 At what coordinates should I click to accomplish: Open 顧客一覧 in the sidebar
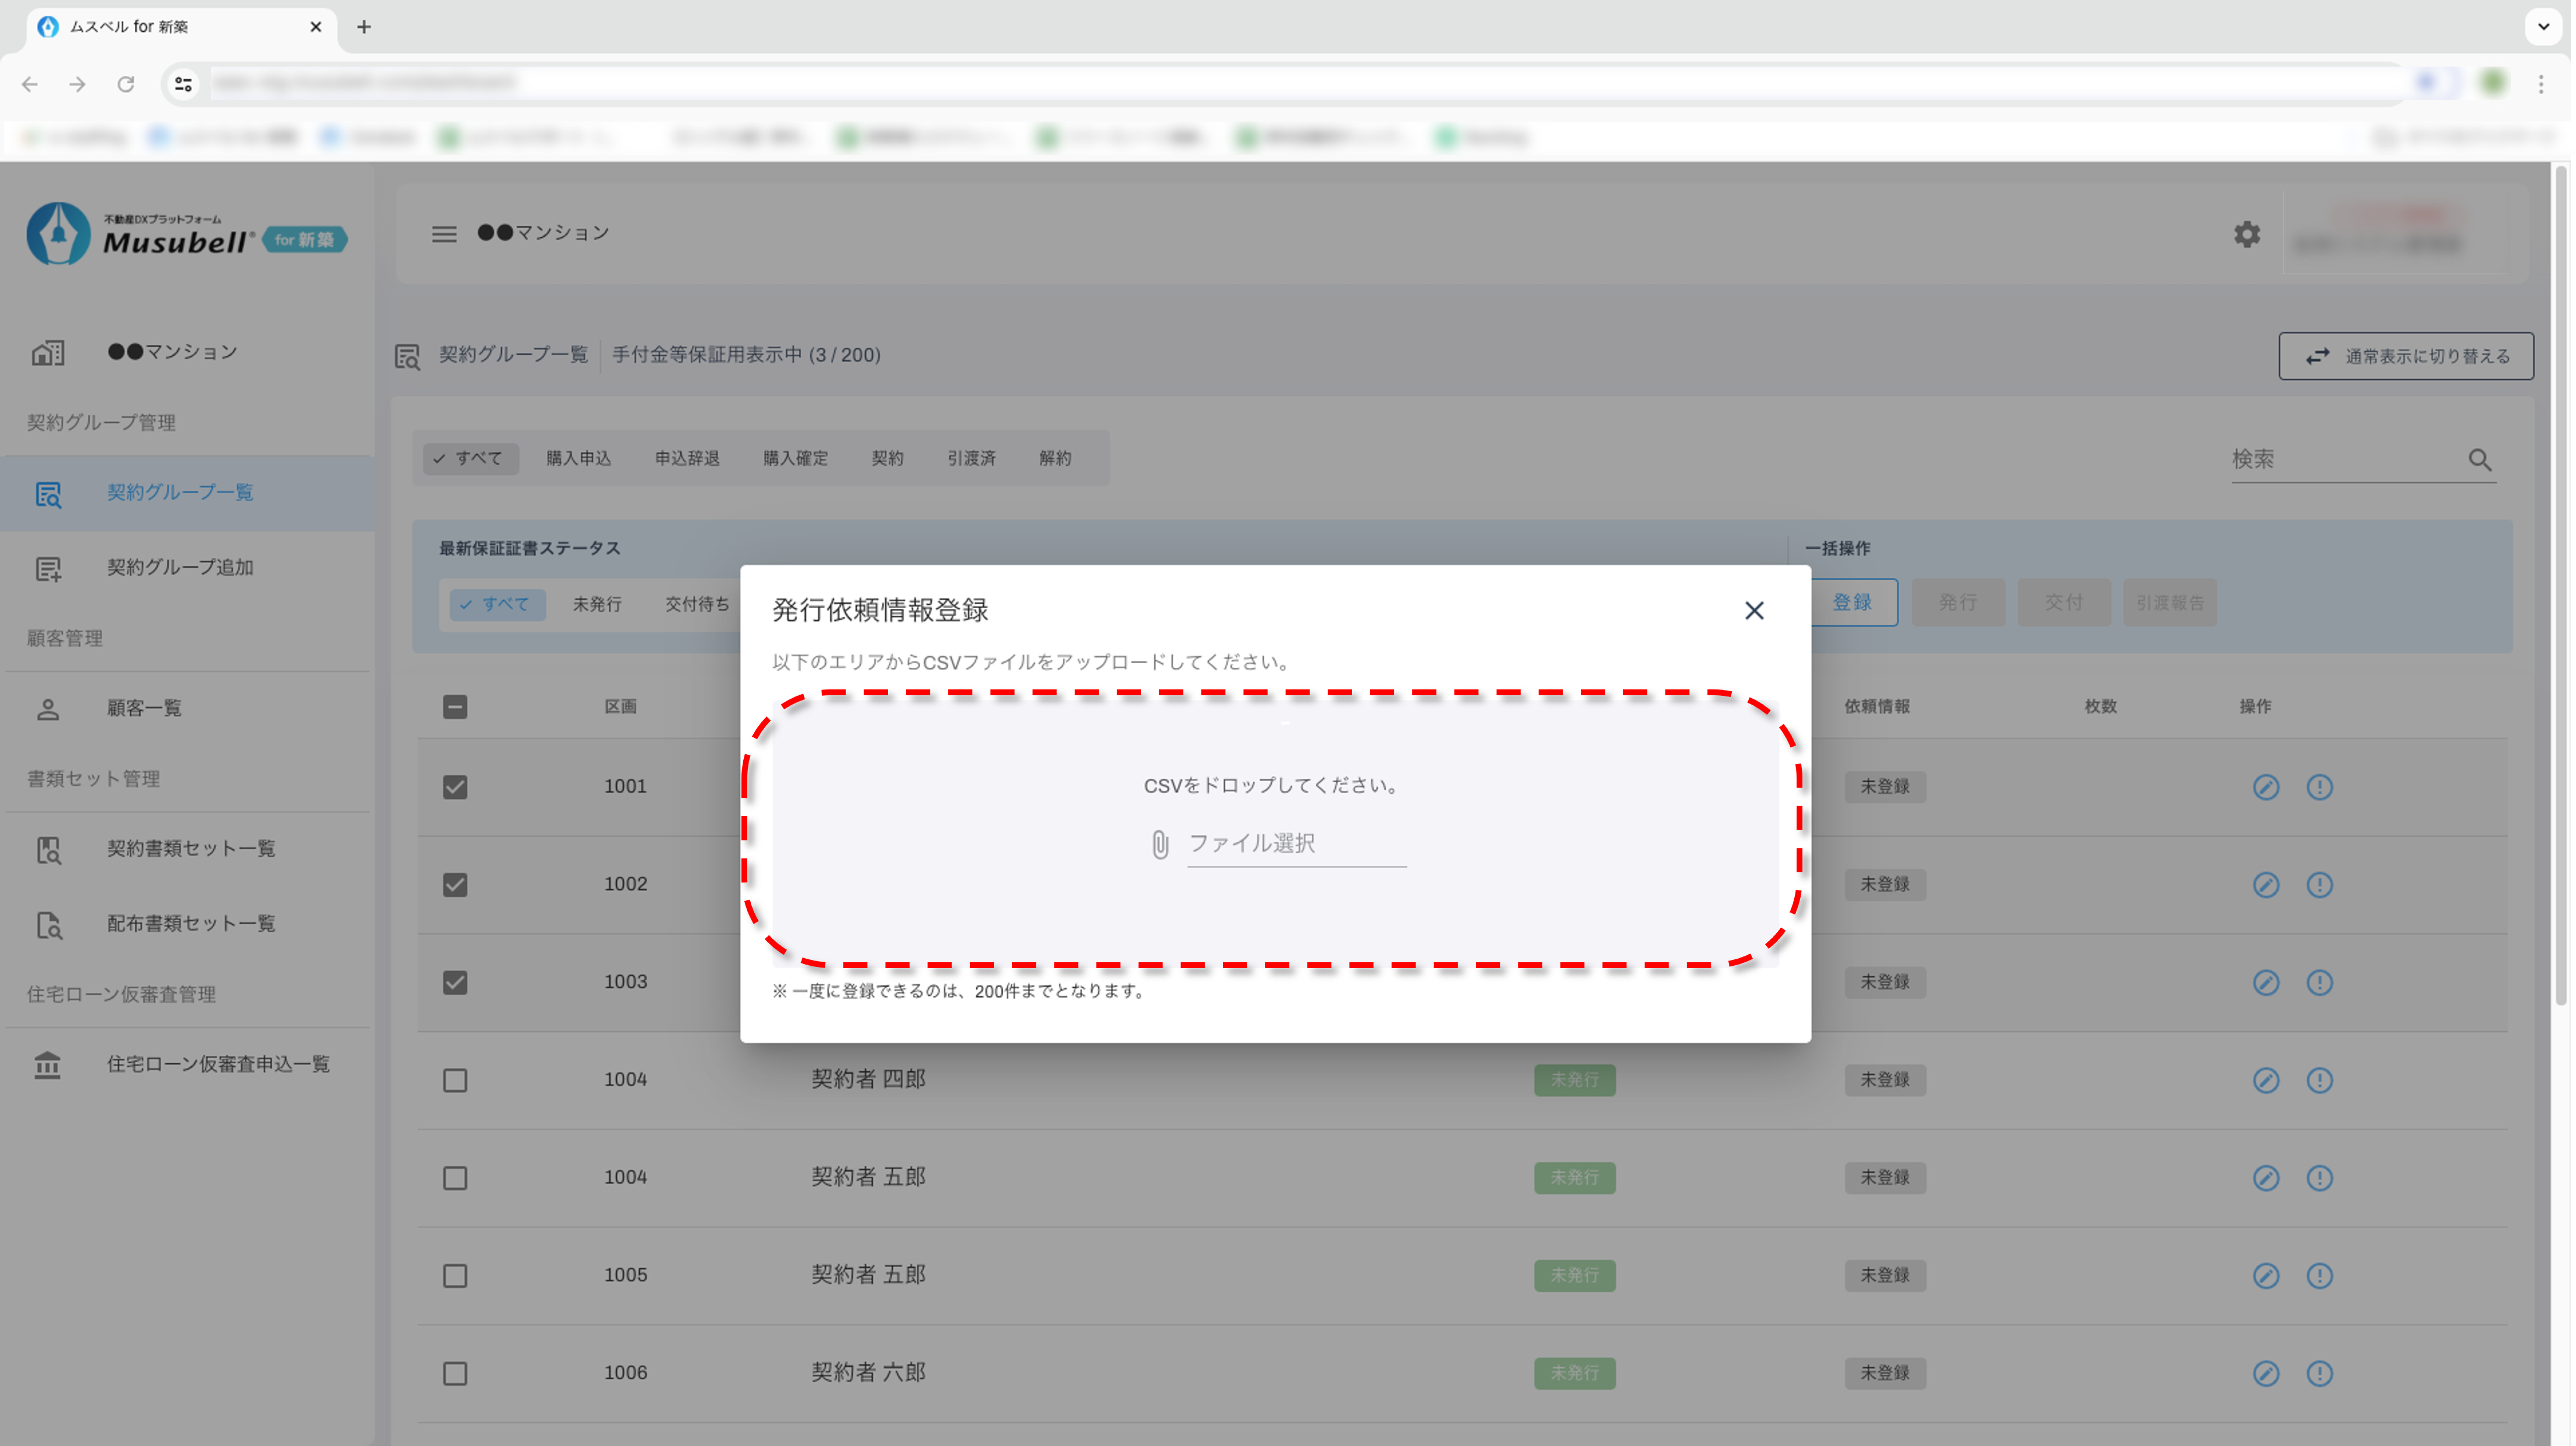pos(144,709)
